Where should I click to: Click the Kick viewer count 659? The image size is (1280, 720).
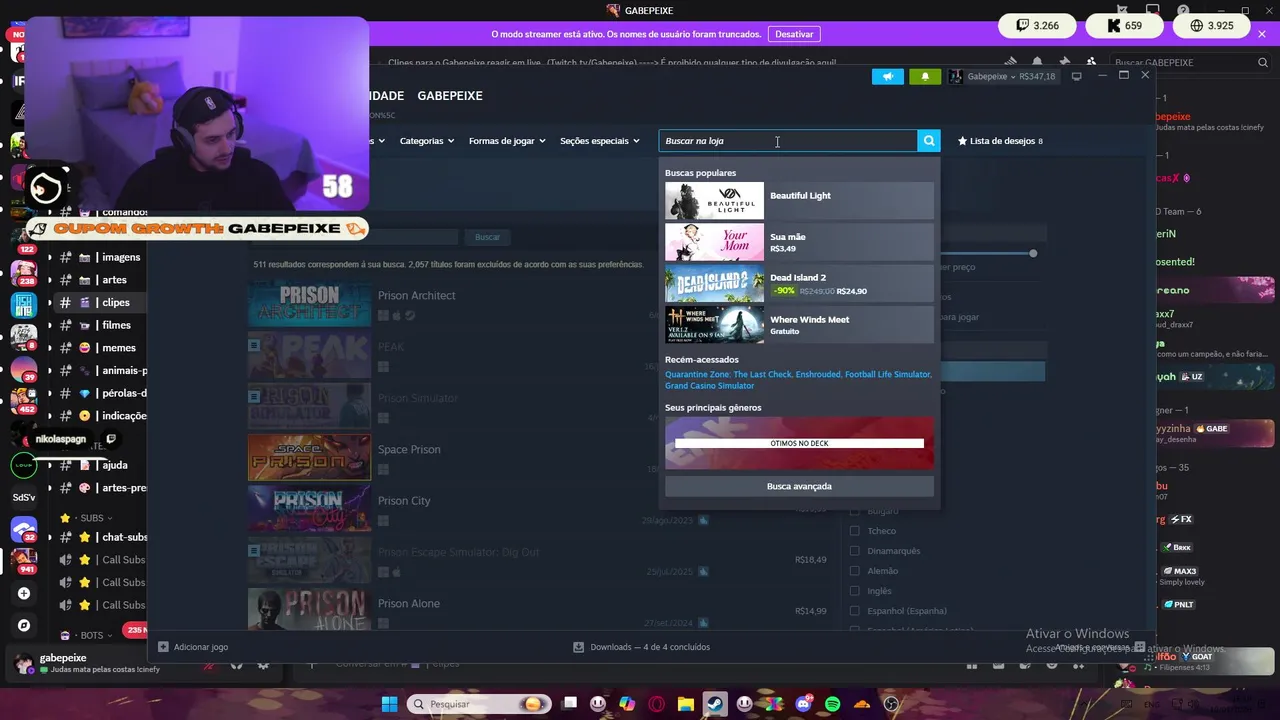coord(1123,26)
